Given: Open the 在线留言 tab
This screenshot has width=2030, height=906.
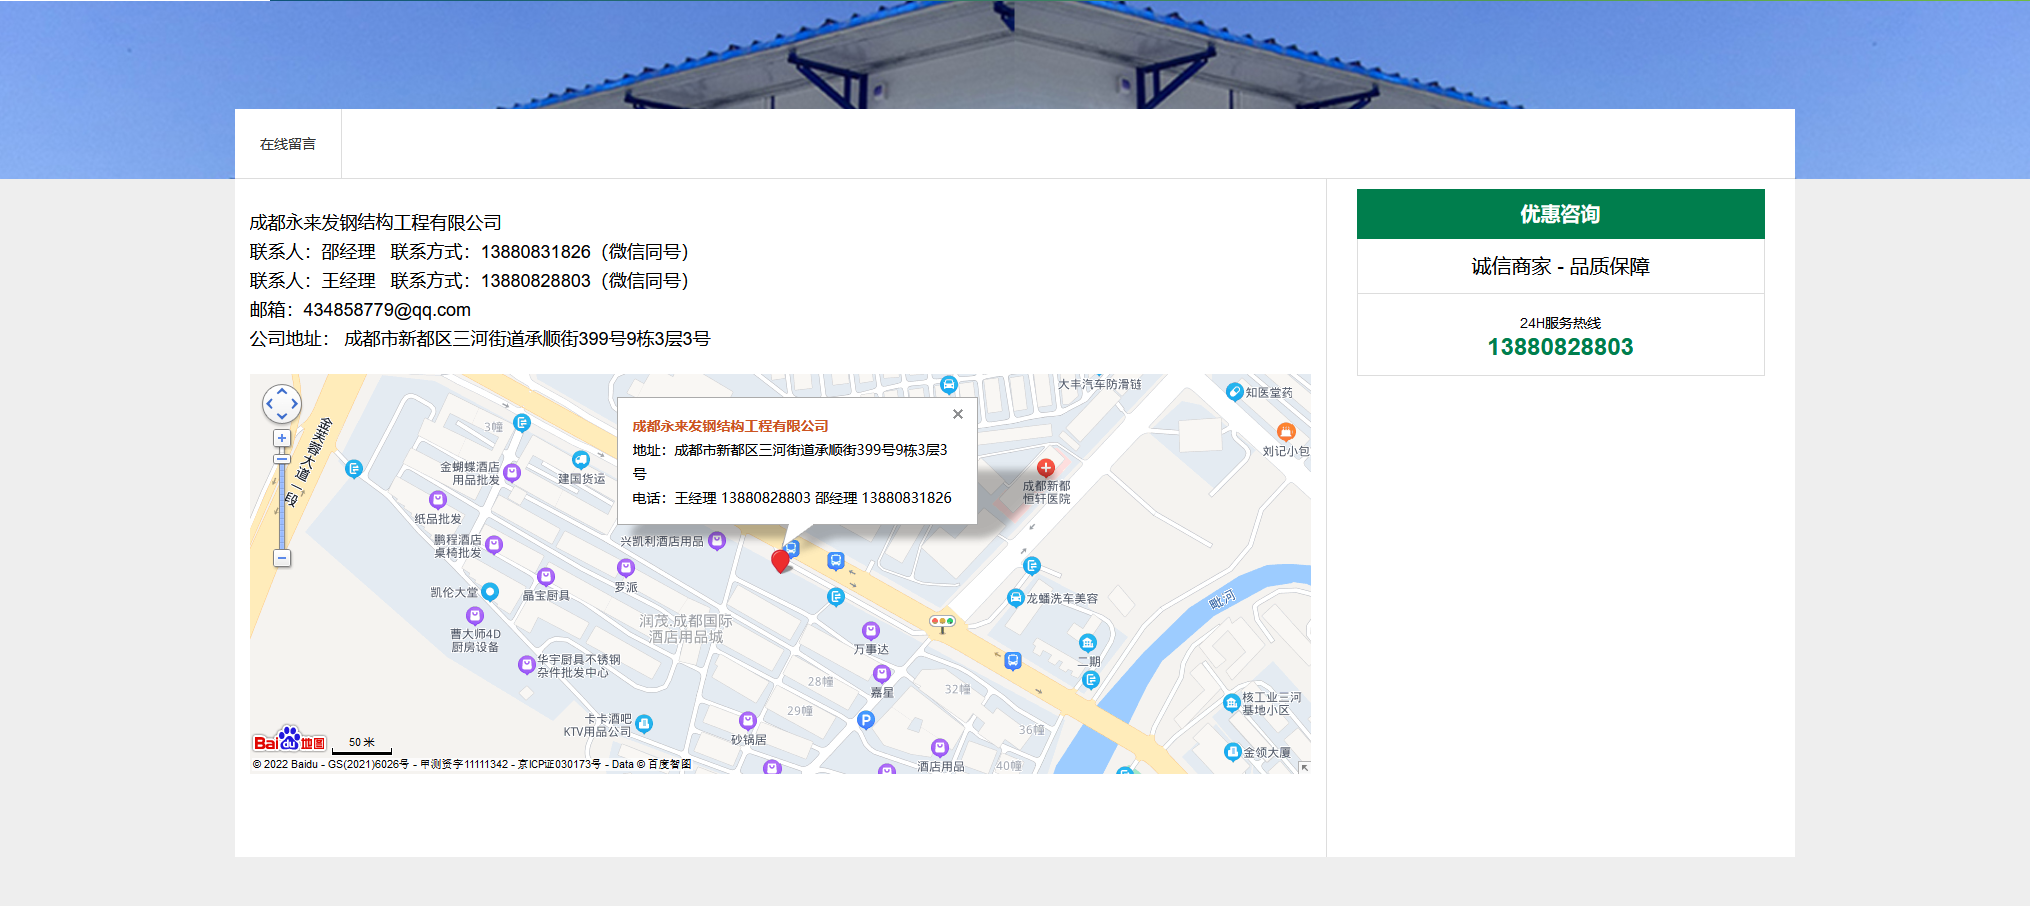Looking at the screenshot, I should (288, 144).
